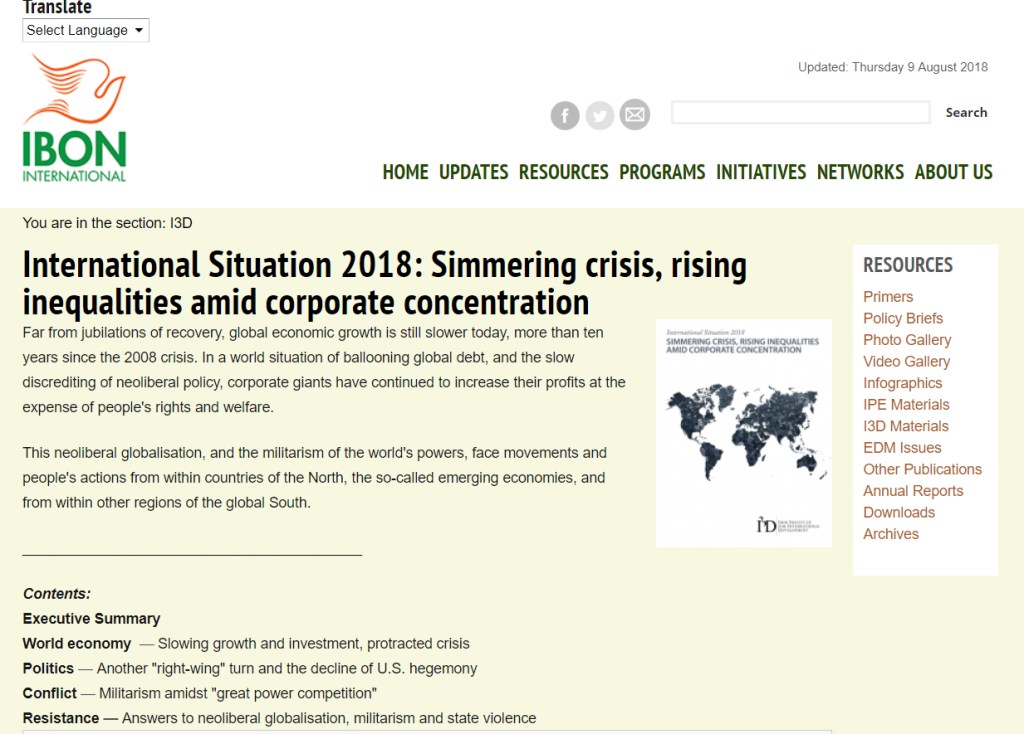Open the Photo Gallery
The width and height of the screenshot is (1024, 734).
[906, 340]
